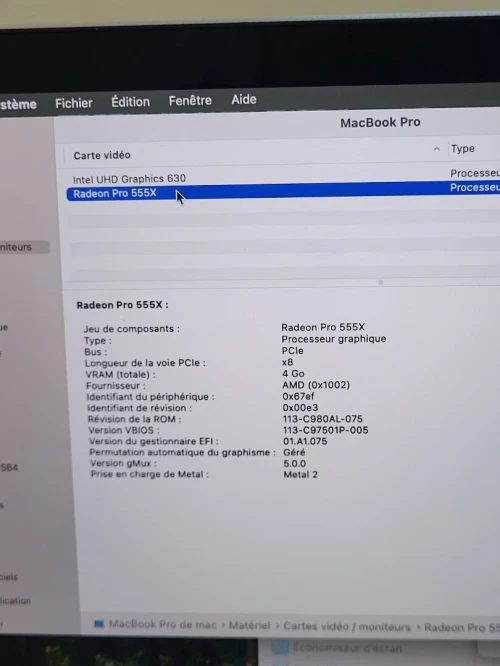500x666 pixels.
Task: Click the EFI driver version 01.A1.075
Action: click(x=305, y=441)
